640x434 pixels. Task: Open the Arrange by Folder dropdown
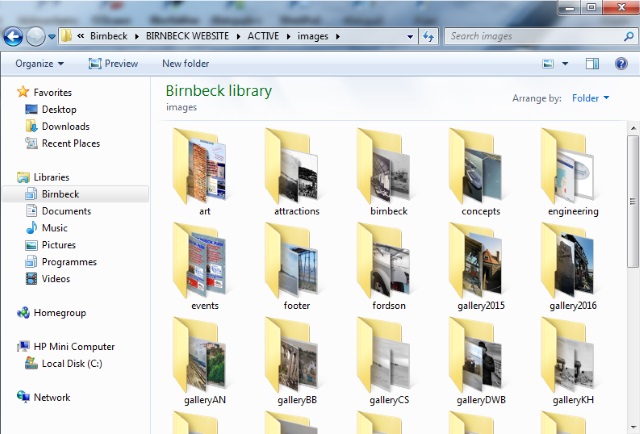(590, 98)
